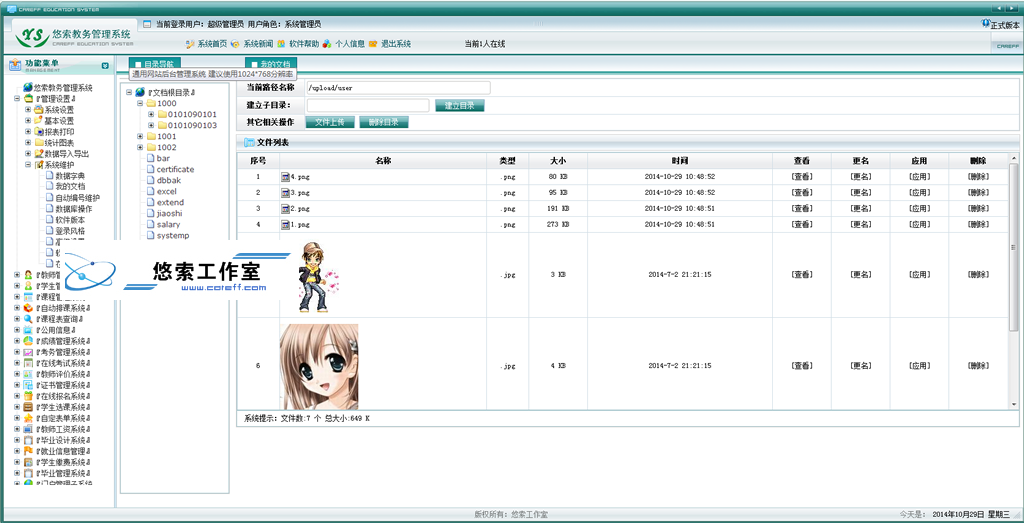The image size is (1024, 523).
Task: Click [查看] for 4.png
Action: [801, 177]
